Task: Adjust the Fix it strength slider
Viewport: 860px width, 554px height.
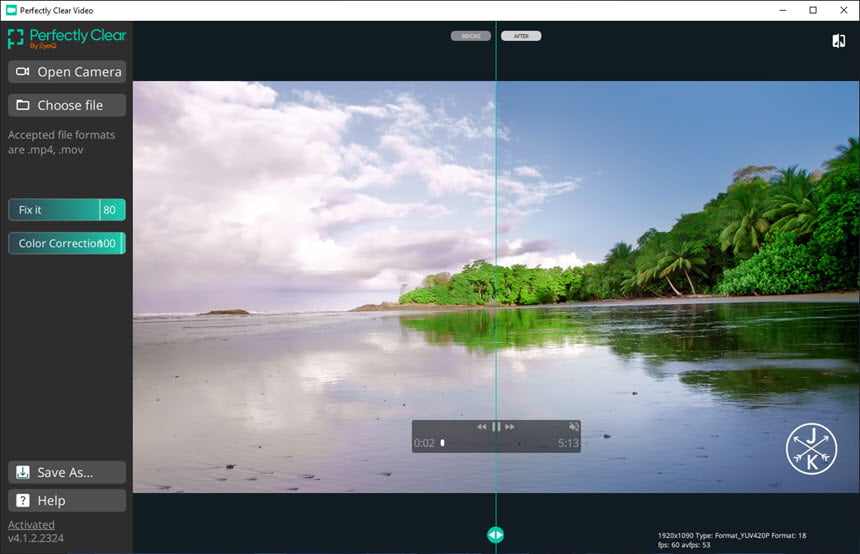Action: click(x=67, y=210)
